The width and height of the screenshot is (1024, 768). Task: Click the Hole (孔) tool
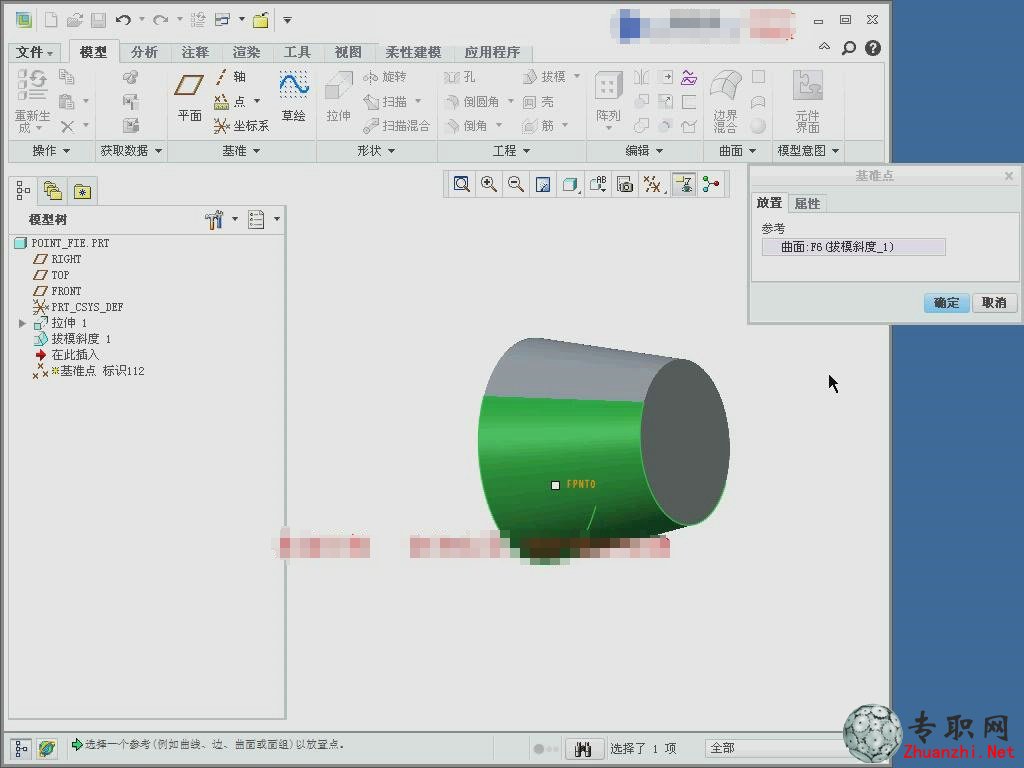460,77
